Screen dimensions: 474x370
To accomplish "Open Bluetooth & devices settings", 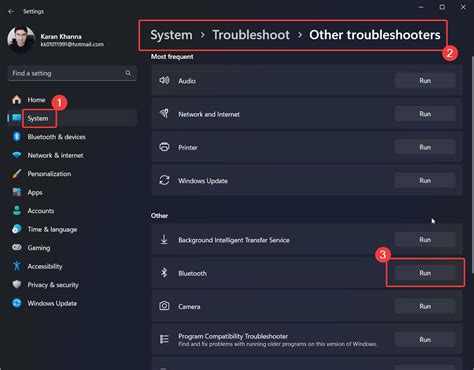I will [x=72, y=137].
